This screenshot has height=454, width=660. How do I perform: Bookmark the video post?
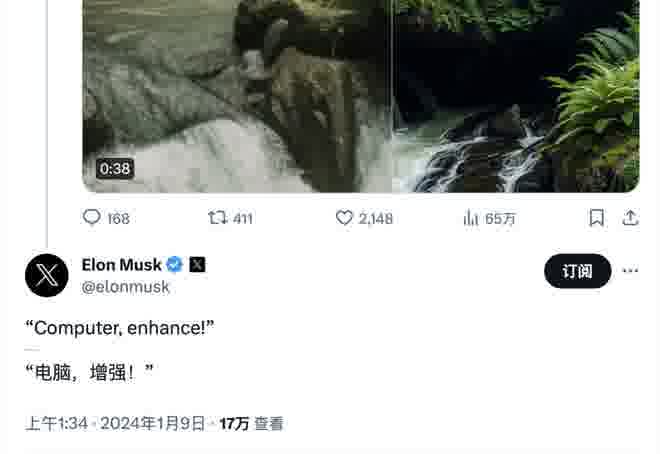(596, 218)
